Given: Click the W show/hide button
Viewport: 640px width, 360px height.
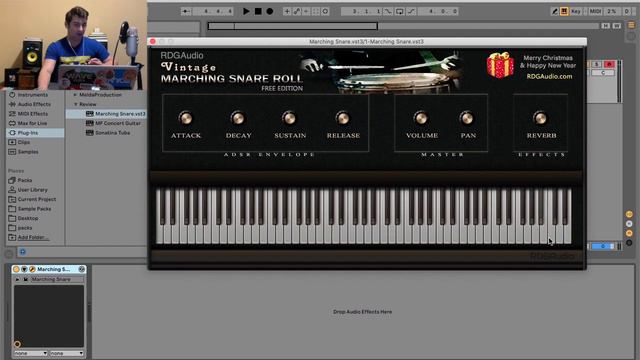Looking at the screenshot, I should click(617, 26).
